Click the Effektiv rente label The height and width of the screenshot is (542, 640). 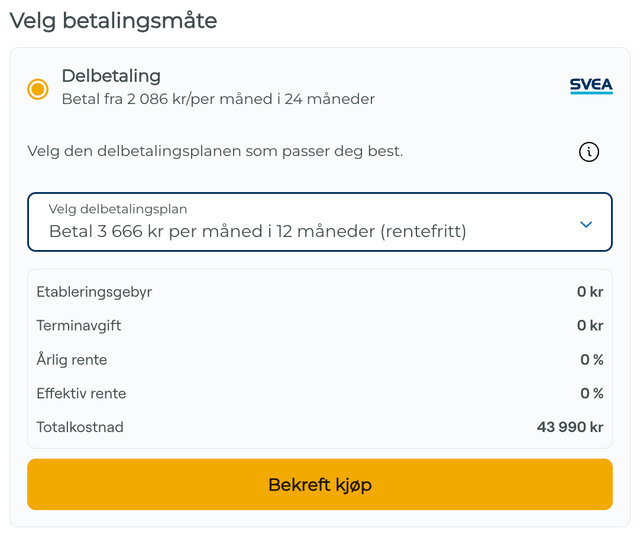[x=81, y=393]
